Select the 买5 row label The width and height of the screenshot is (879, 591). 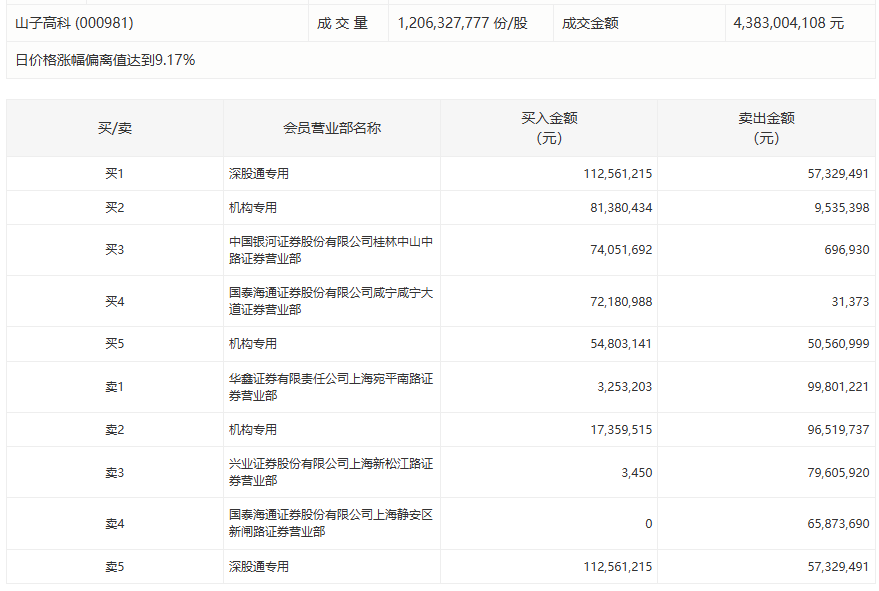point(114,344)
